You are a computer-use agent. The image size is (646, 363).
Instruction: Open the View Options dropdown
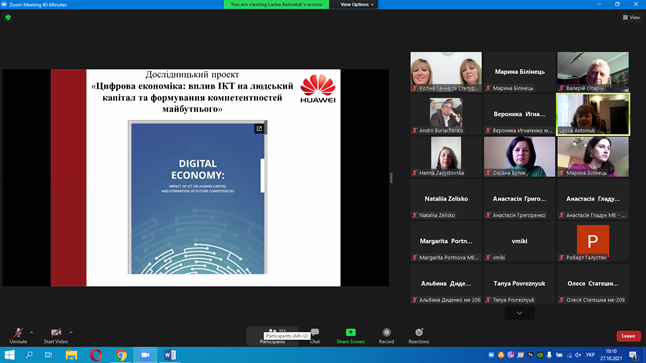point(357,5)
